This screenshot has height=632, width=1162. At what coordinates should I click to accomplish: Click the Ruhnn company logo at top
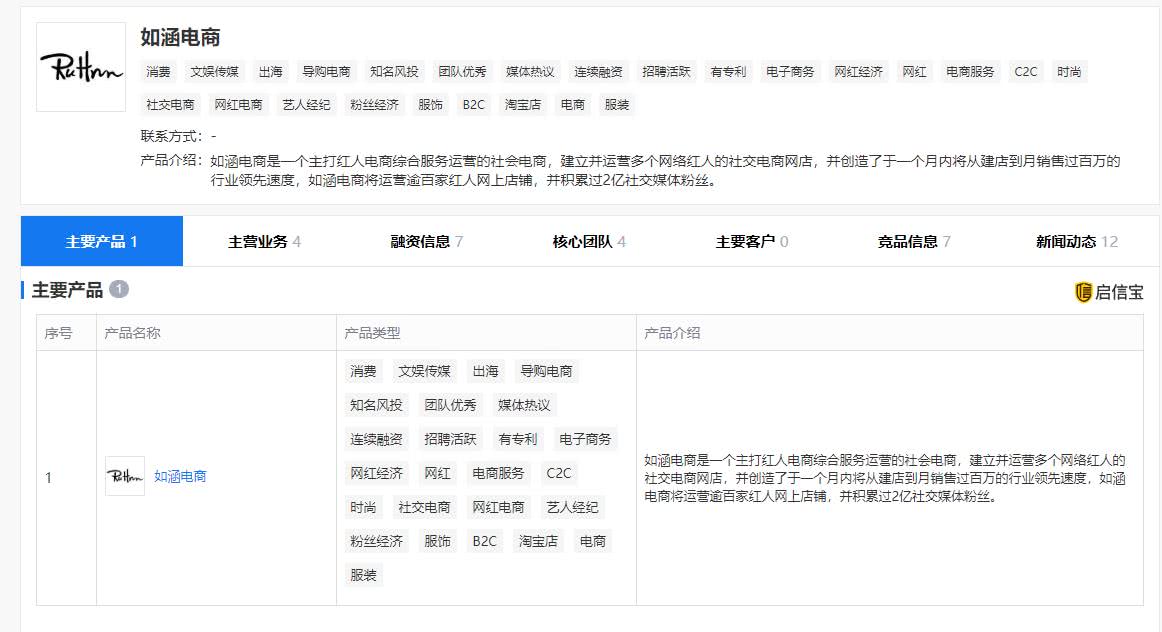coord(81,67)
